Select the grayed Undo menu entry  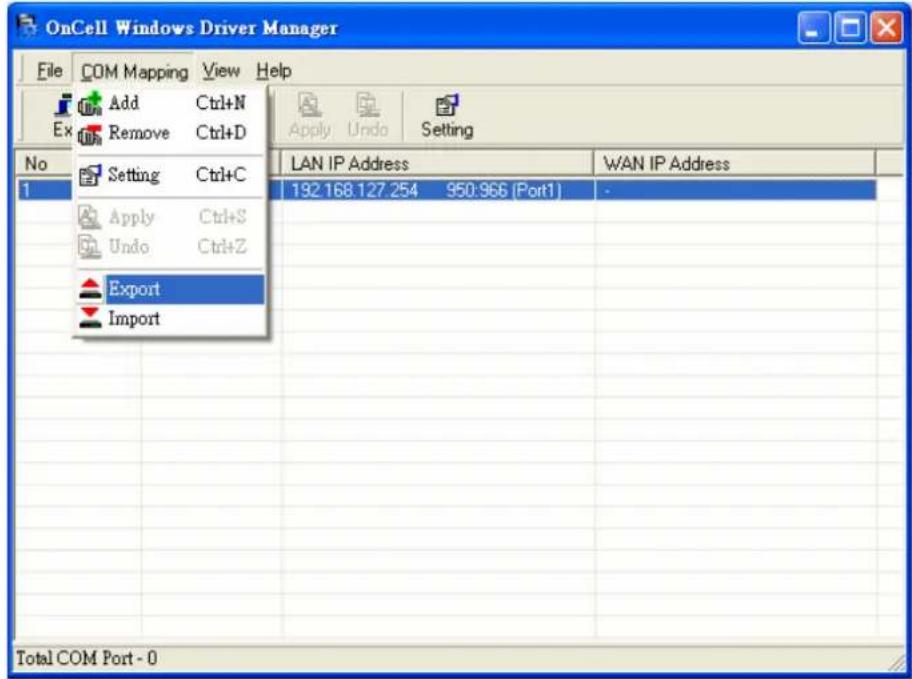[x=170, y=247]
